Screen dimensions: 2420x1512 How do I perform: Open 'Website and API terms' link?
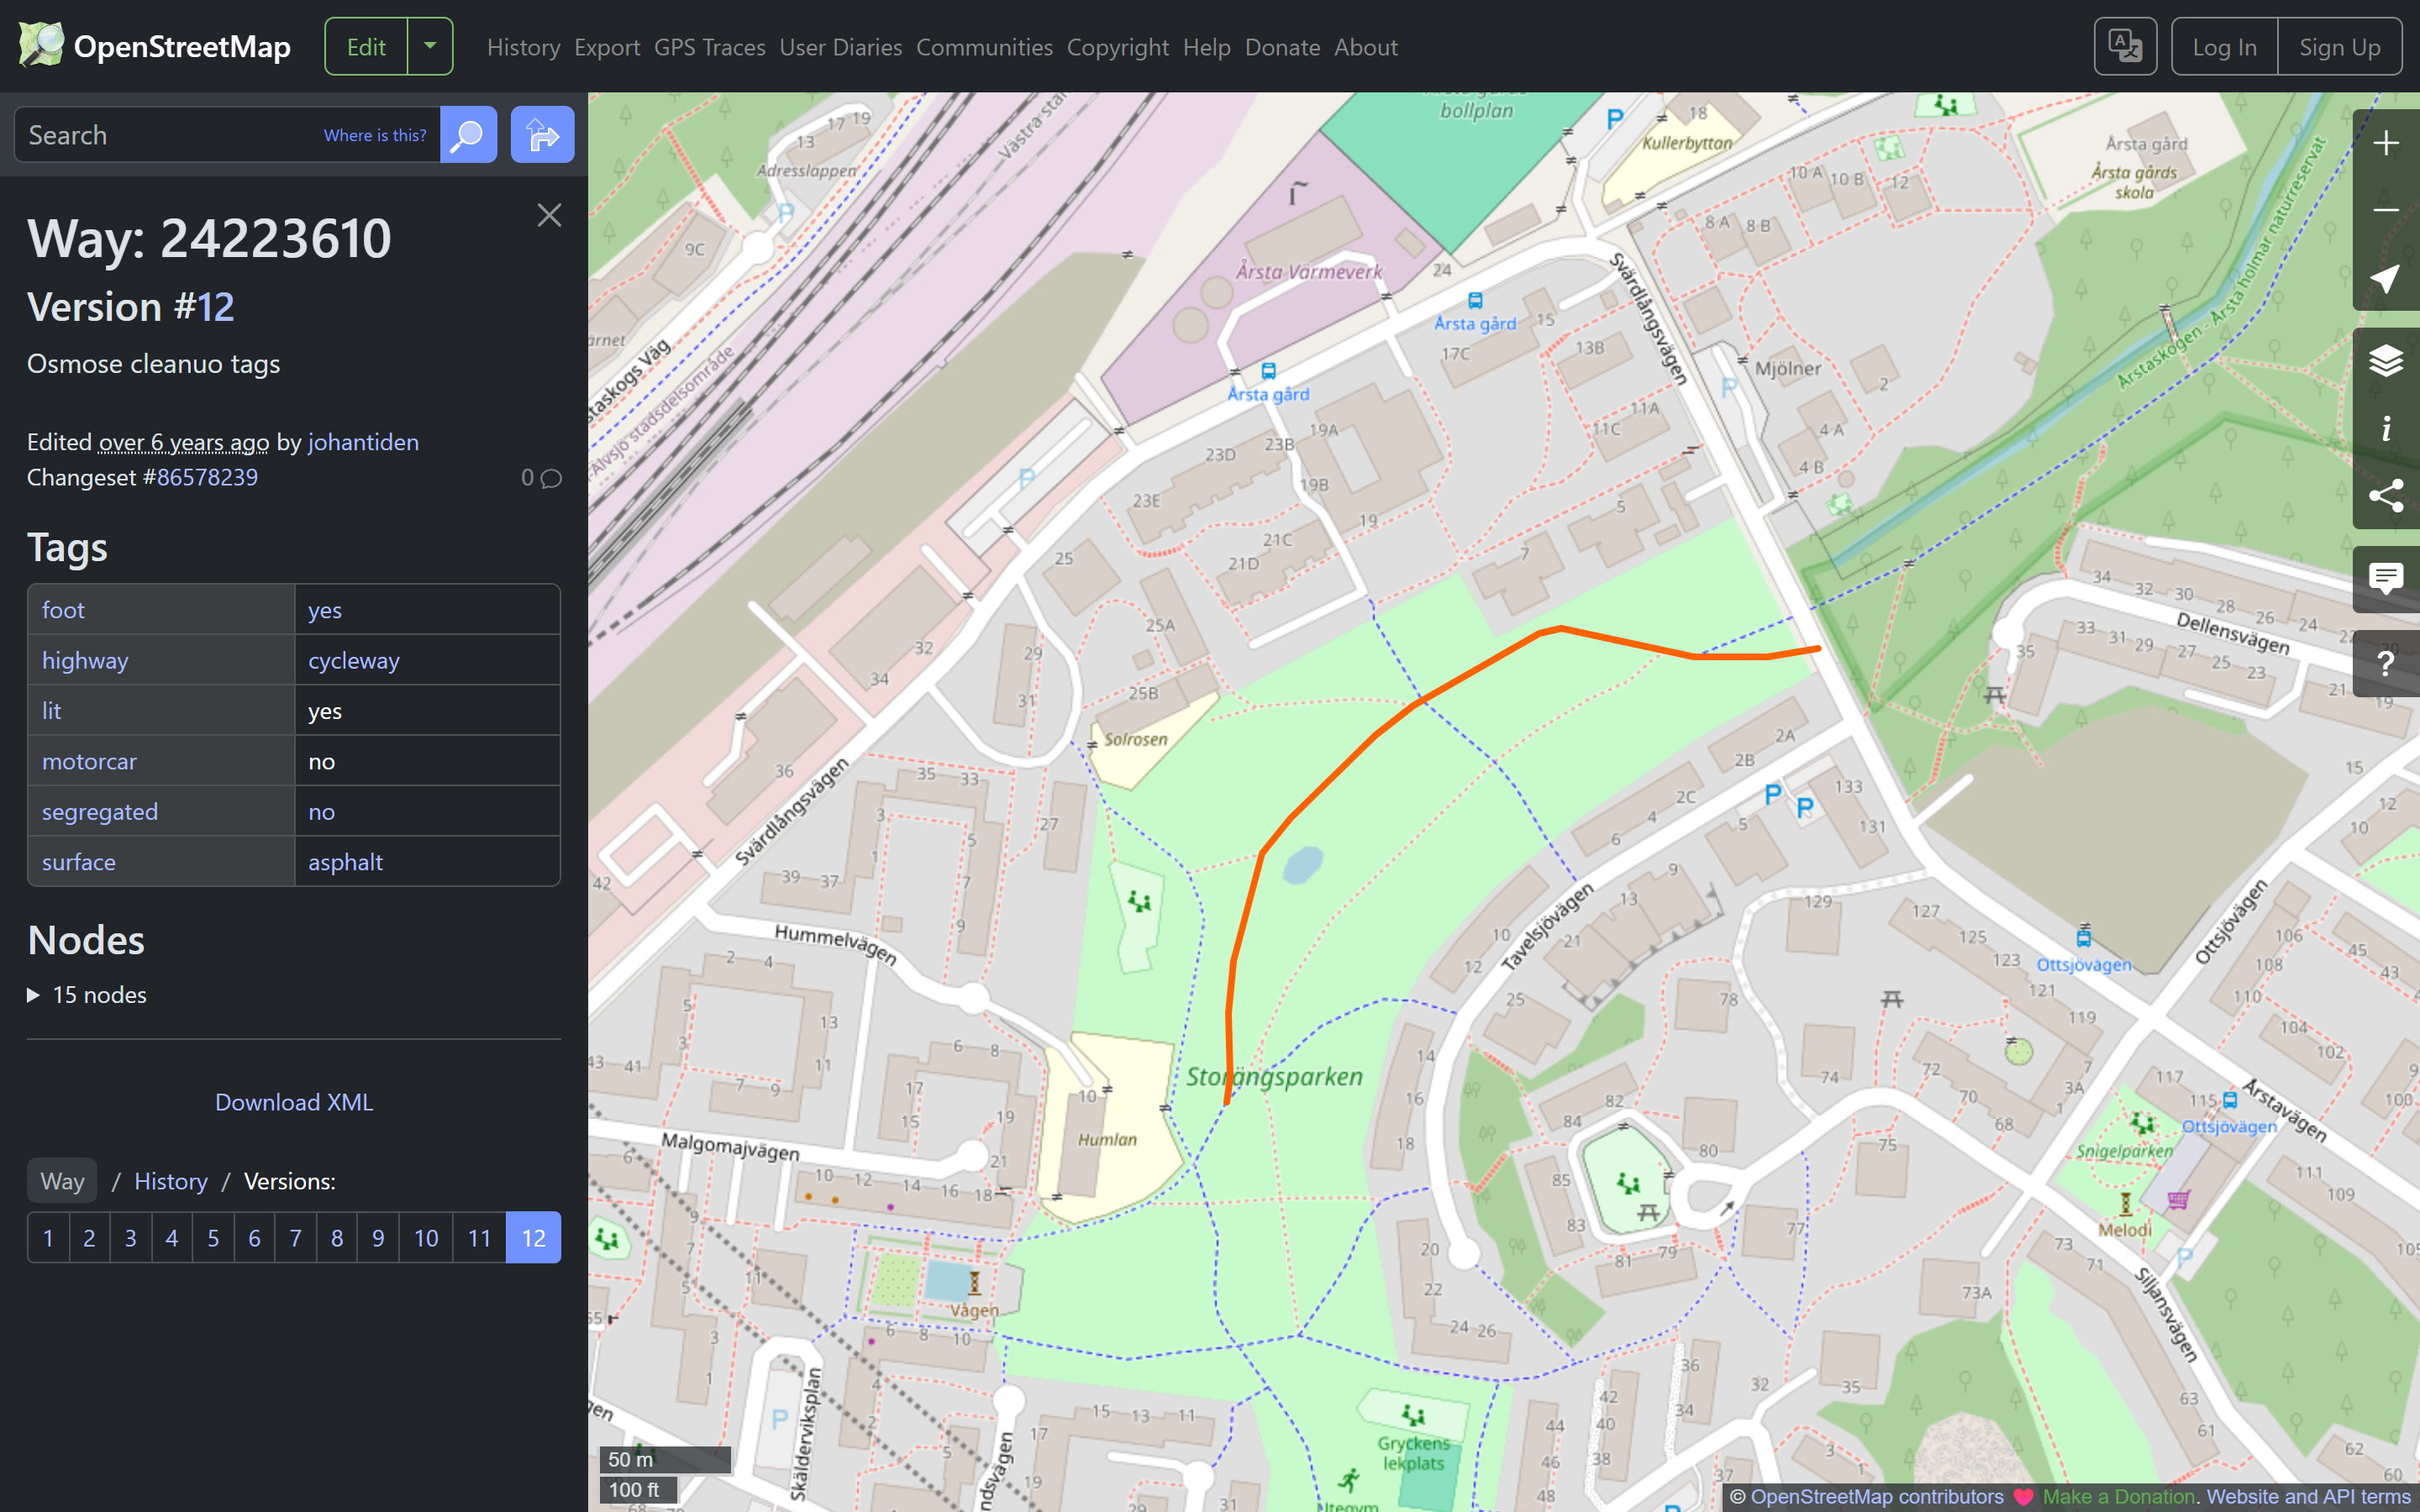pyautogui.click(x=2308, y=1497)
